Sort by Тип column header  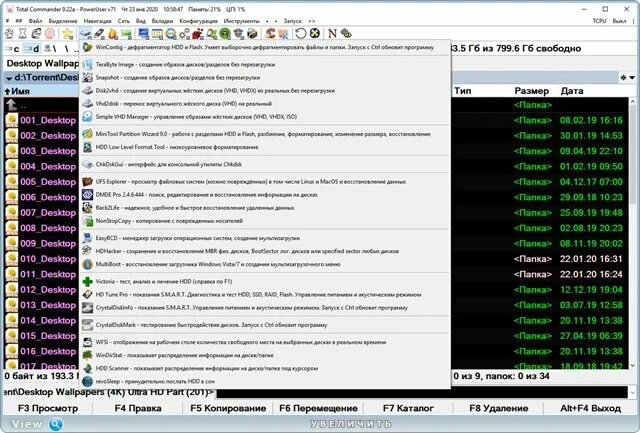point(462,91)
